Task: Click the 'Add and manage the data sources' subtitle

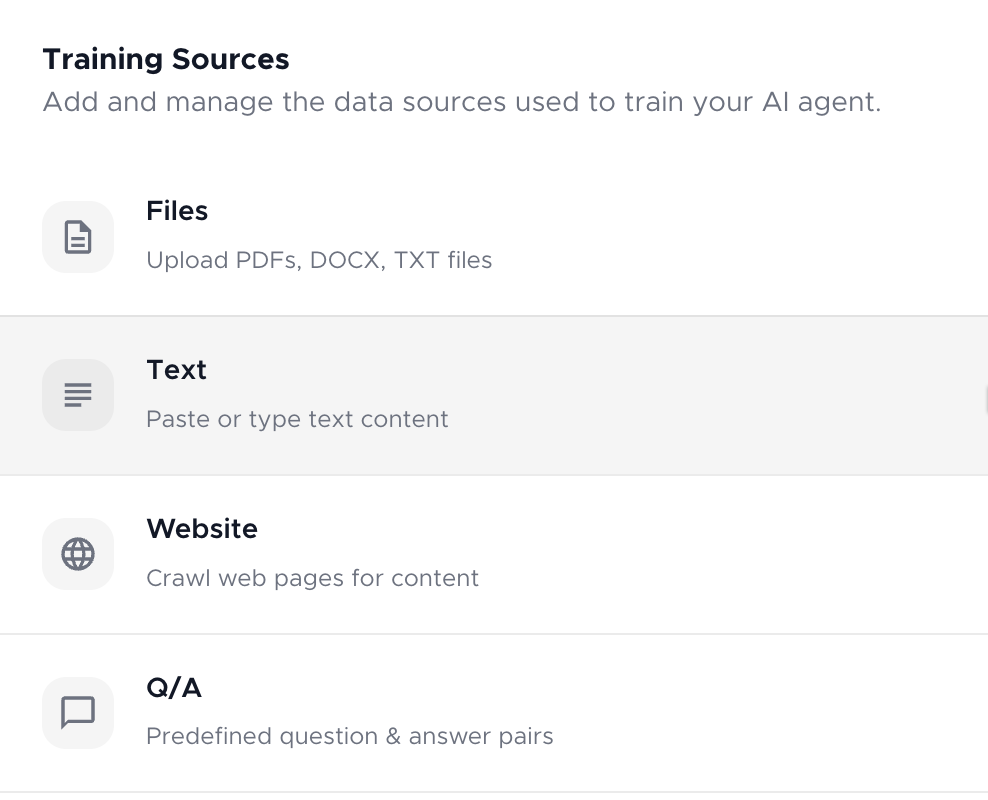Action: pyautogui.click(x=462, y=102)
